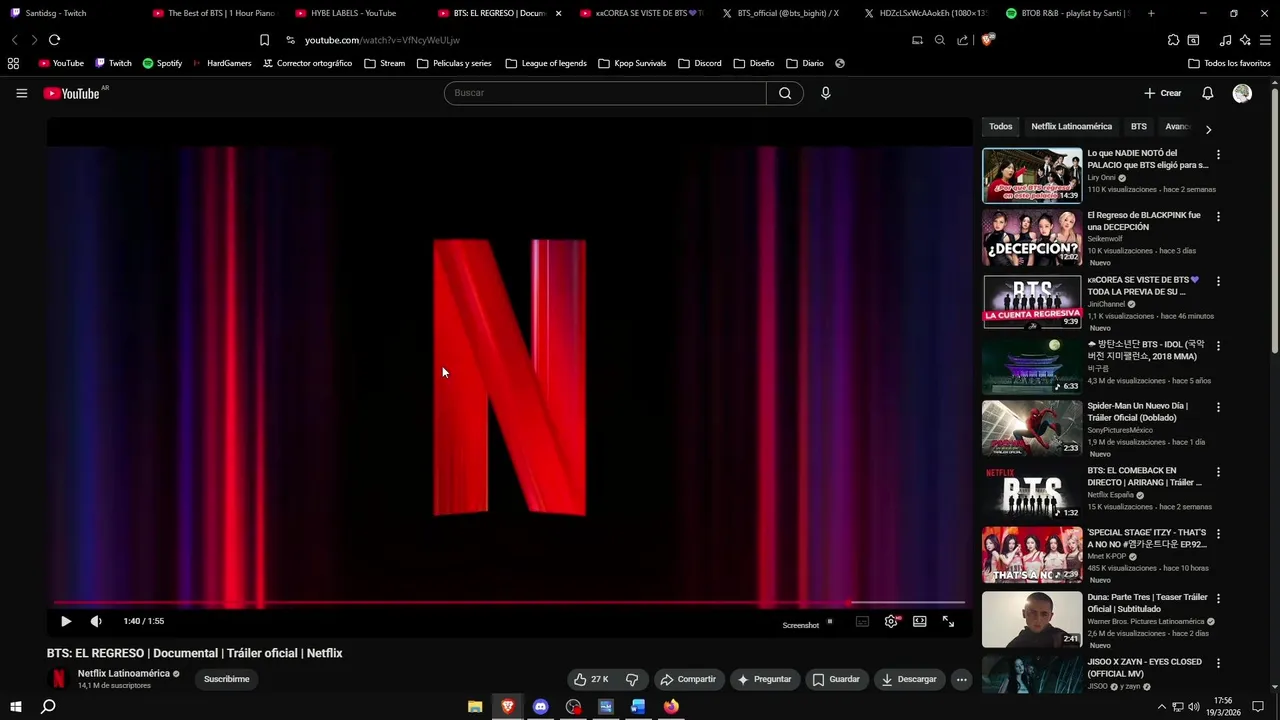This screenshot has width=1280, height=720.
Task: Open the 'Duna: Parte Tres' thumbnail
Action: pos(1032,619)
